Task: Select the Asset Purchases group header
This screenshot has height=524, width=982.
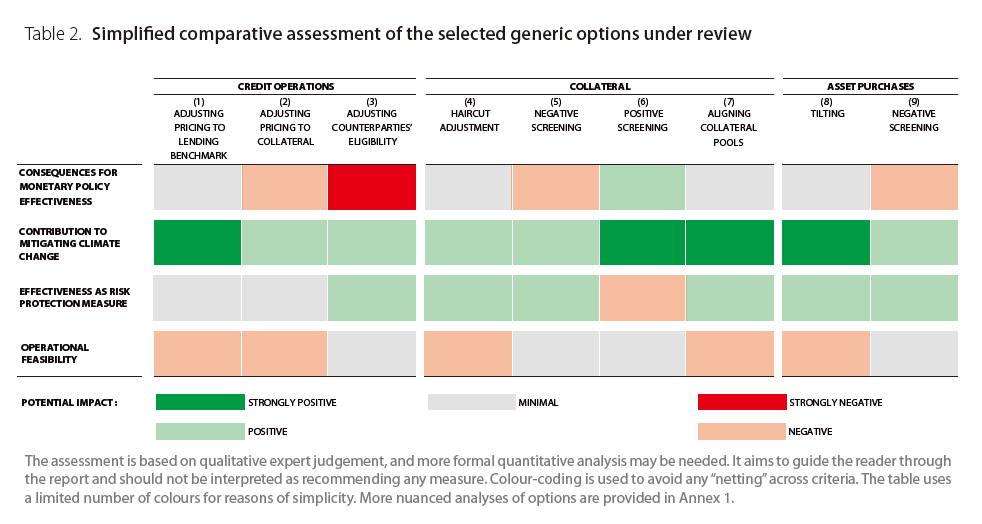Action: (870, 87)
